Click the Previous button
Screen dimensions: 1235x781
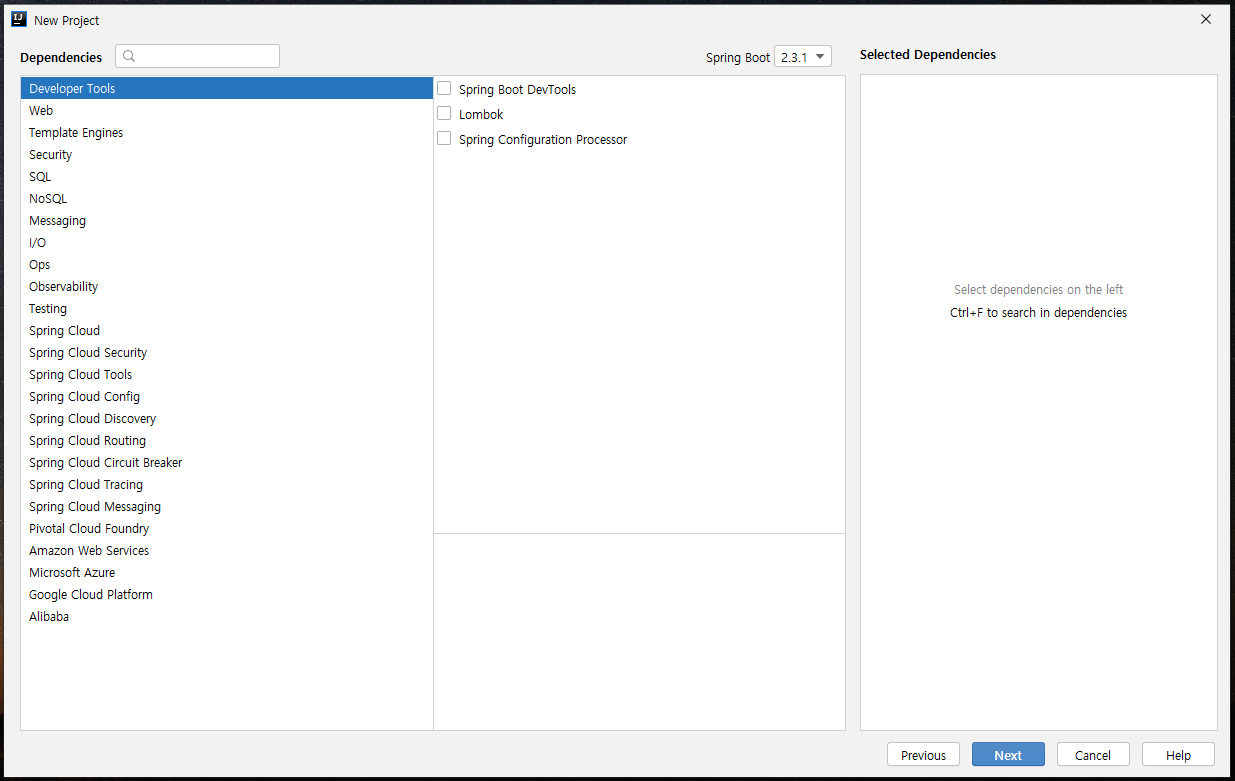(923, 755)
